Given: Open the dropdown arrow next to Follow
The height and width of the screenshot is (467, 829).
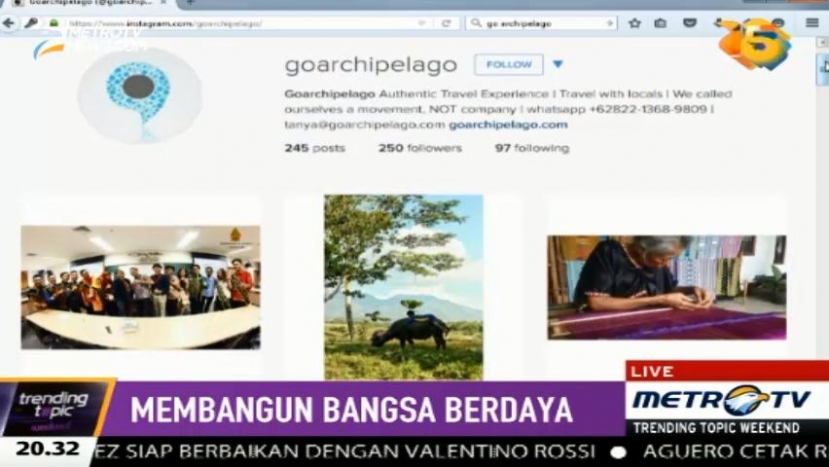Looking at the screenshot, I should pyautogui.click(x=558, y=65).
